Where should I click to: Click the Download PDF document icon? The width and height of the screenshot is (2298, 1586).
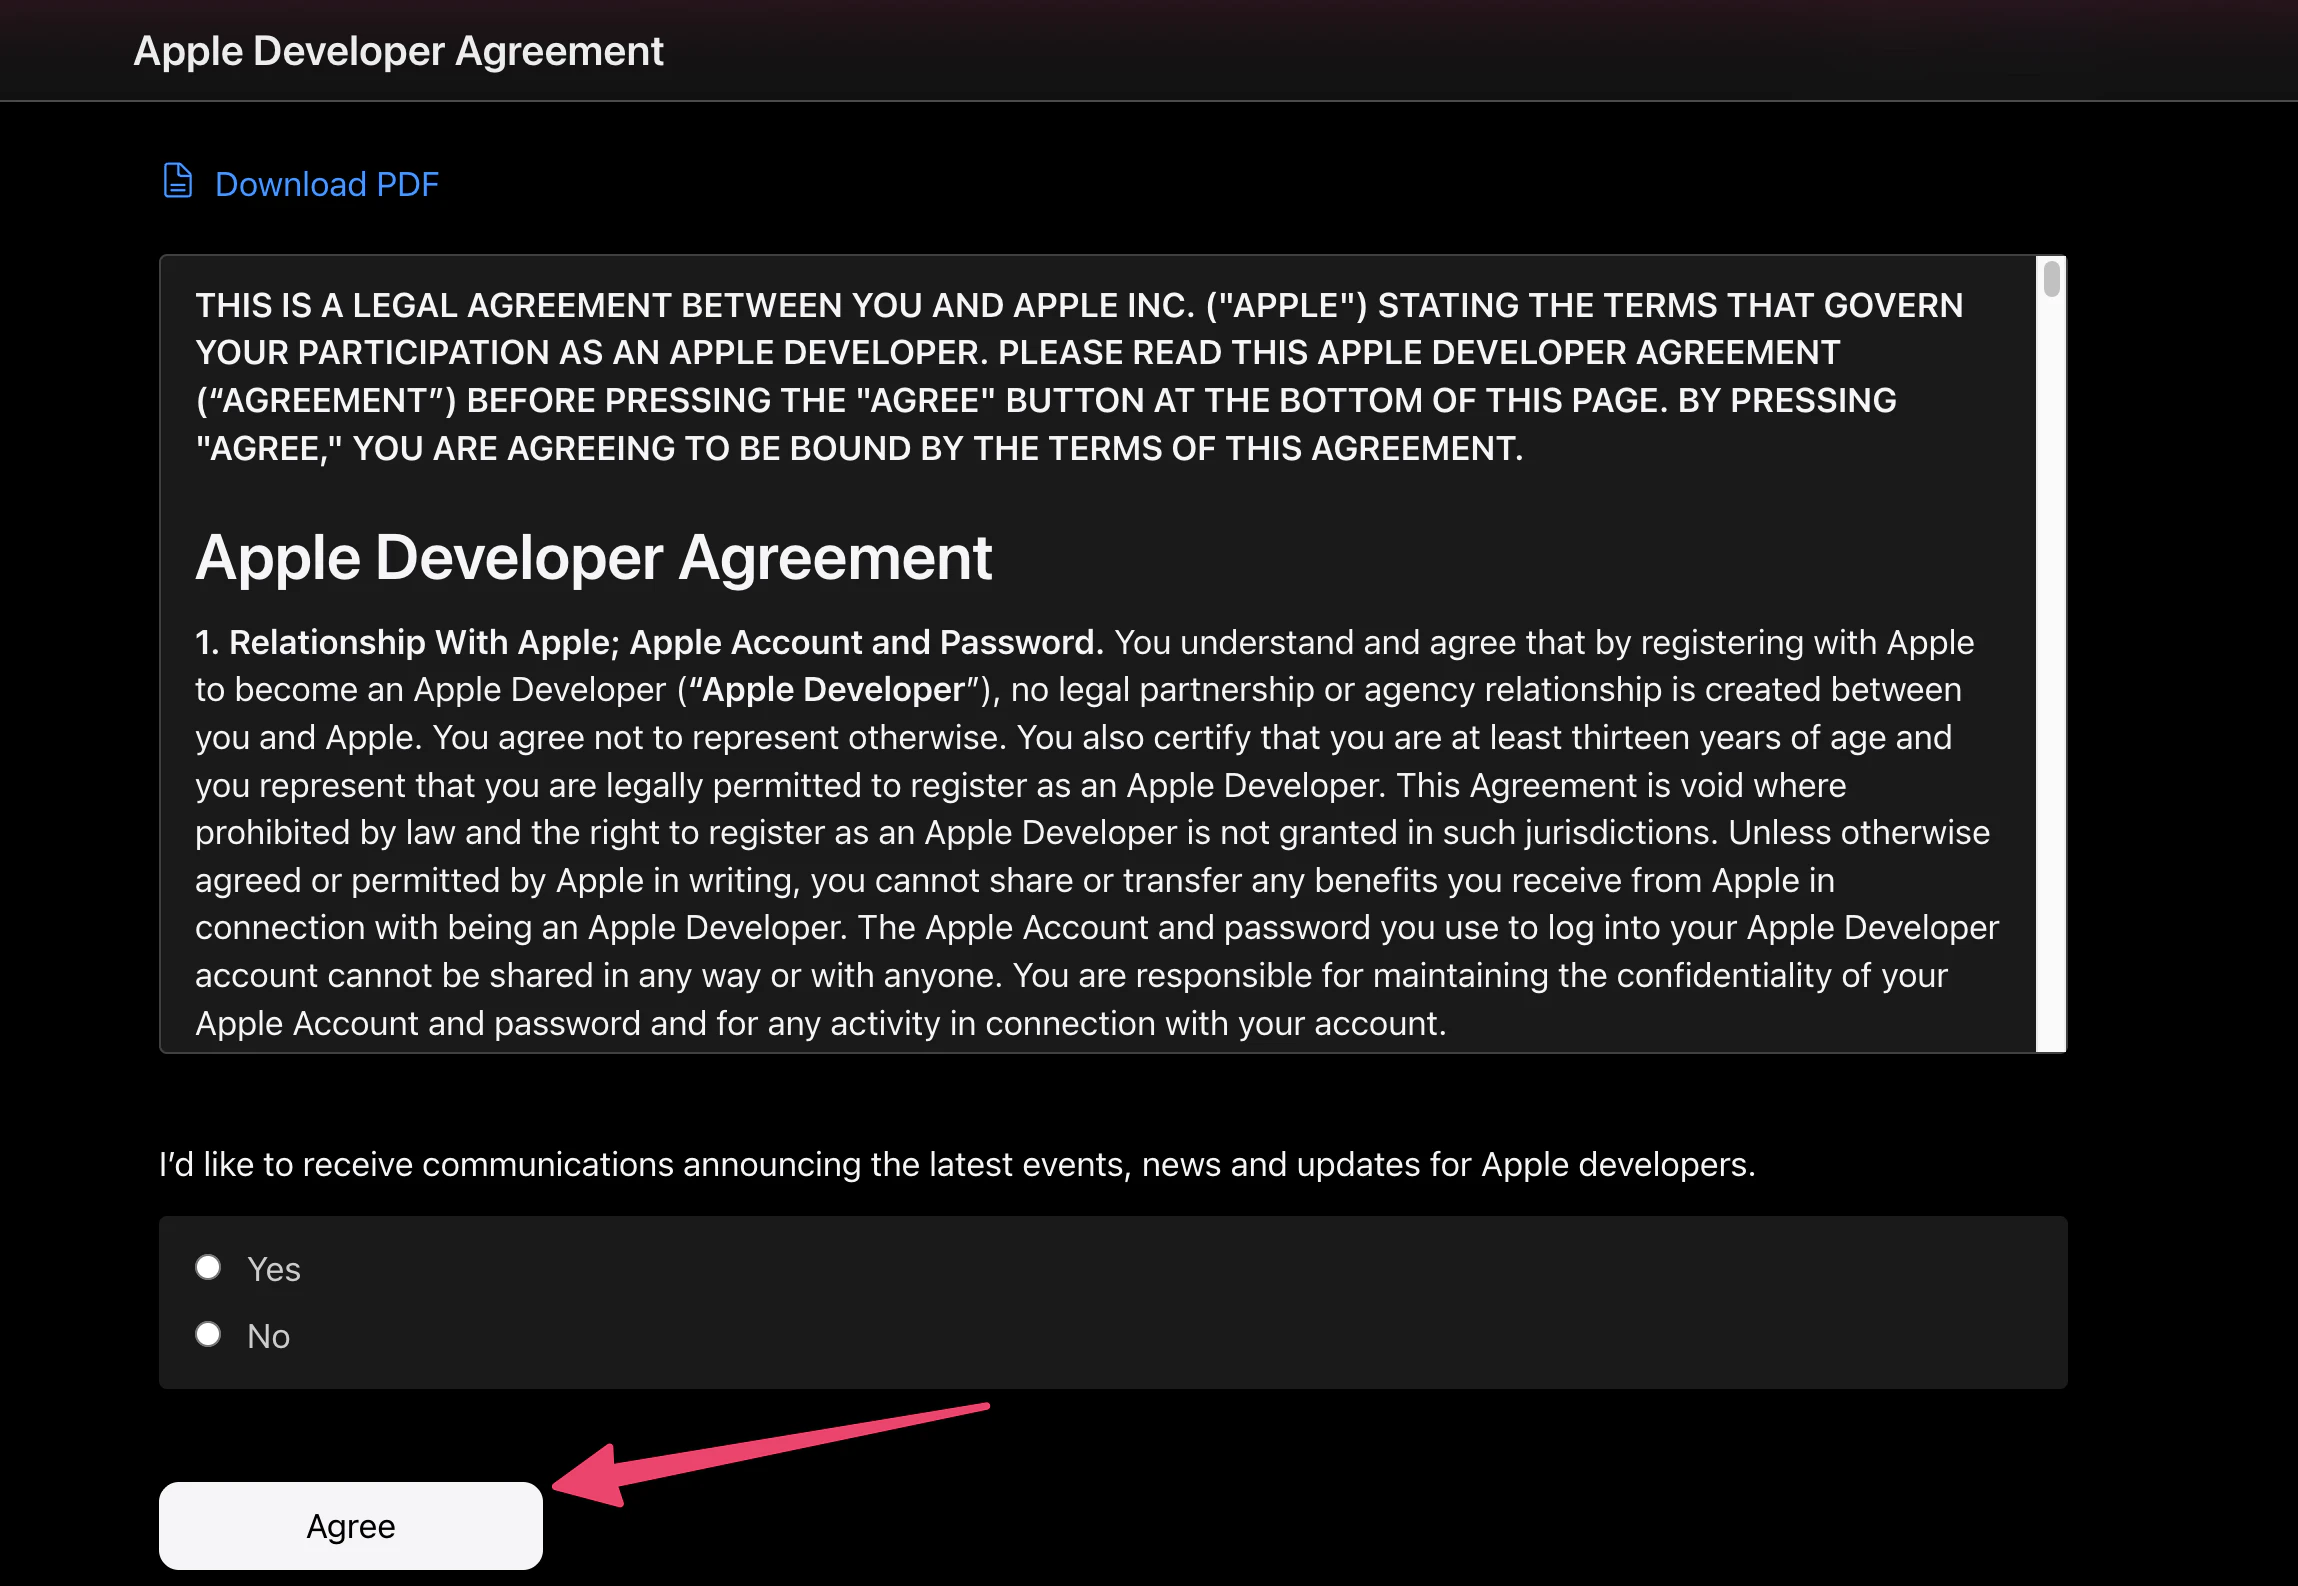tap(178, 182)
